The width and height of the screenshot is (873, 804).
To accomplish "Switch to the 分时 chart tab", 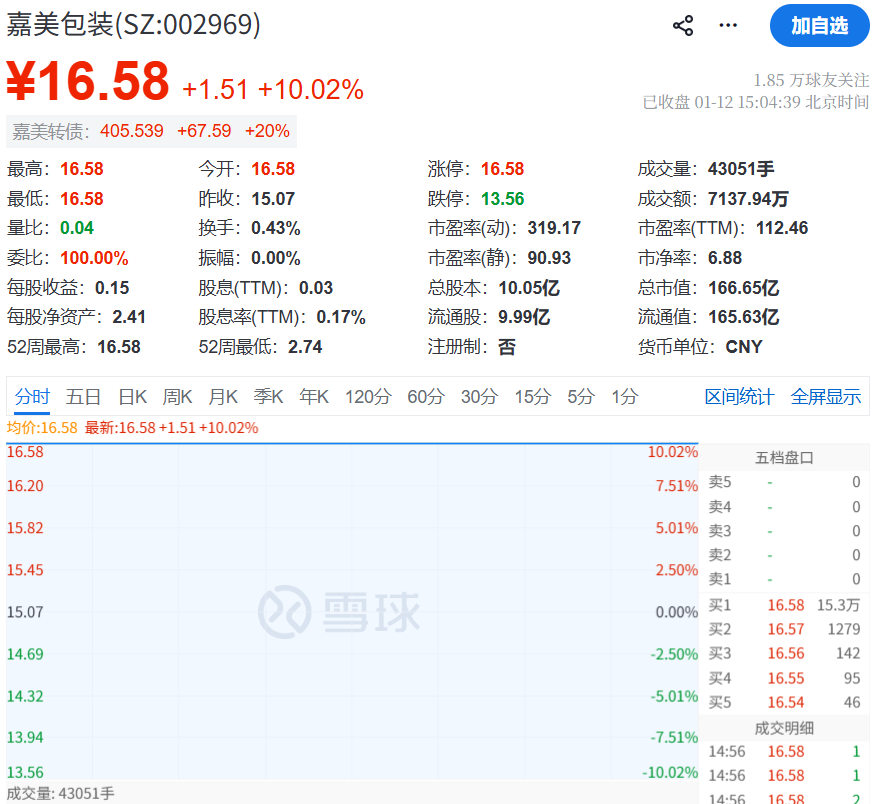I will (x=31, y=396).
